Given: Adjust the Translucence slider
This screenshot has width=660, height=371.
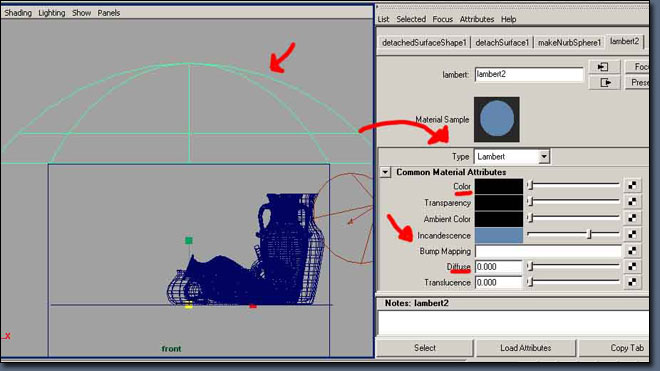Looking at the screenshot, I should (573, 282).
